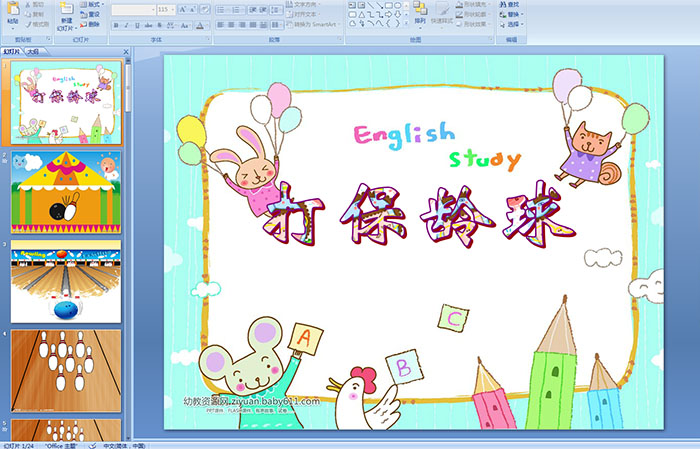
Task: Open Shape Fill (形状填充) options
Action: click(472, 4)
